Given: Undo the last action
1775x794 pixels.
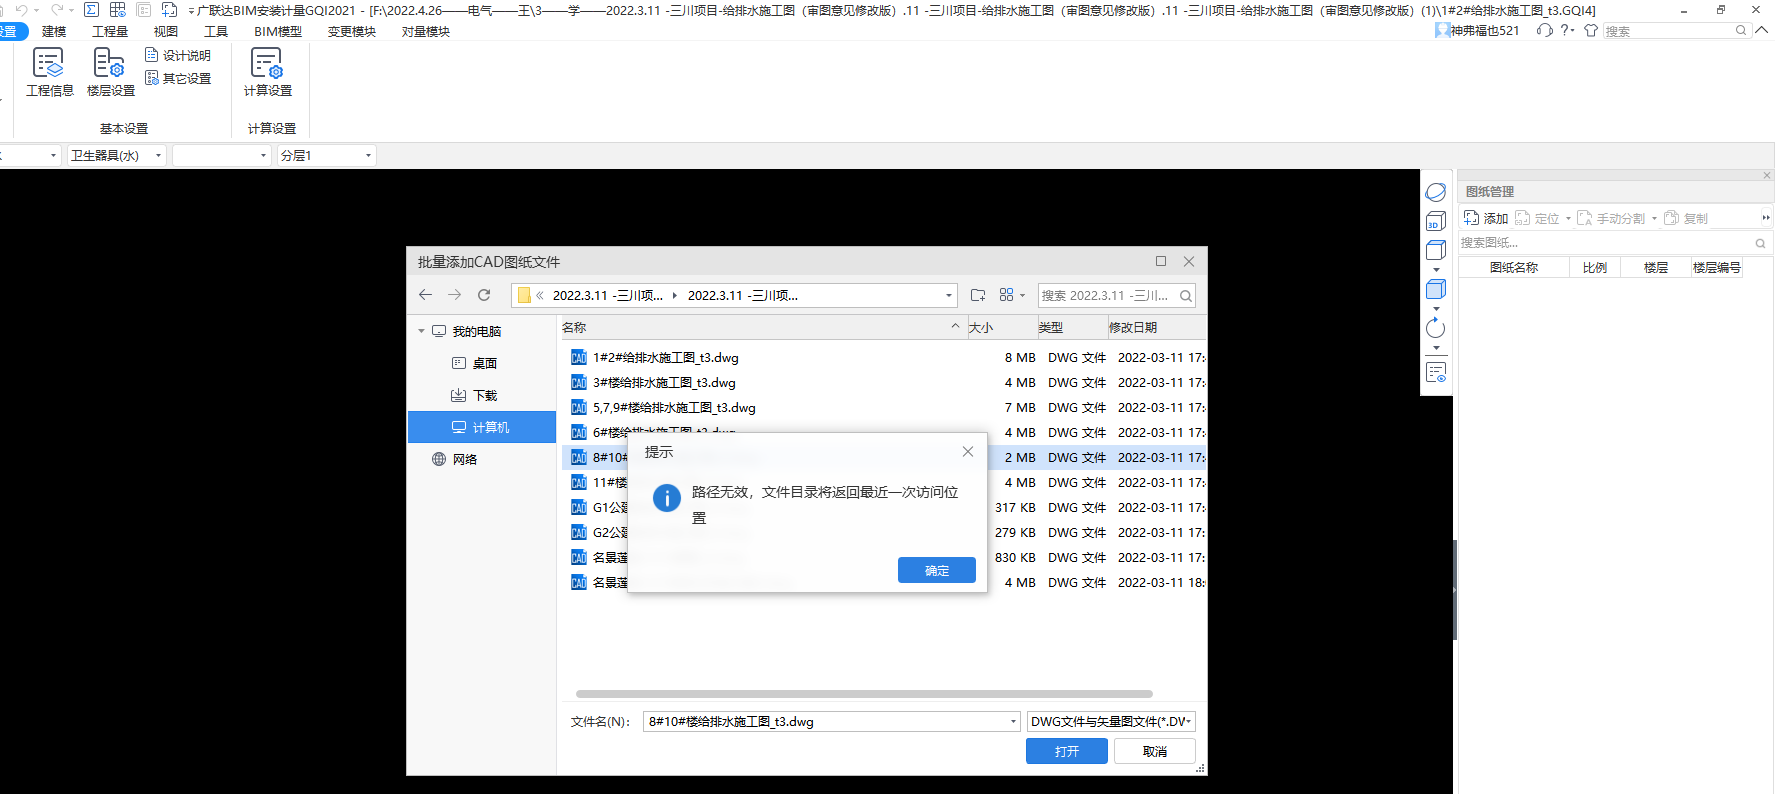Looking at the screenshot, I should [22, 10].
